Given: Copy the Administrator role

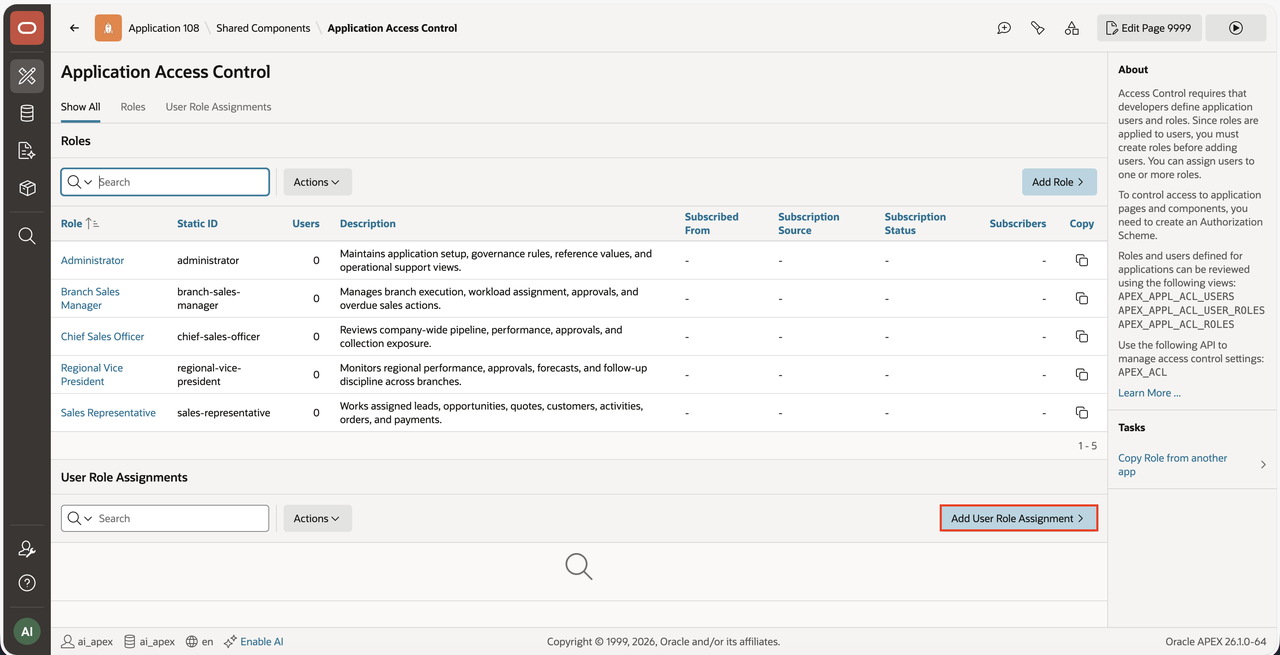Looking at the screenshot, I should click(1081, 260).
